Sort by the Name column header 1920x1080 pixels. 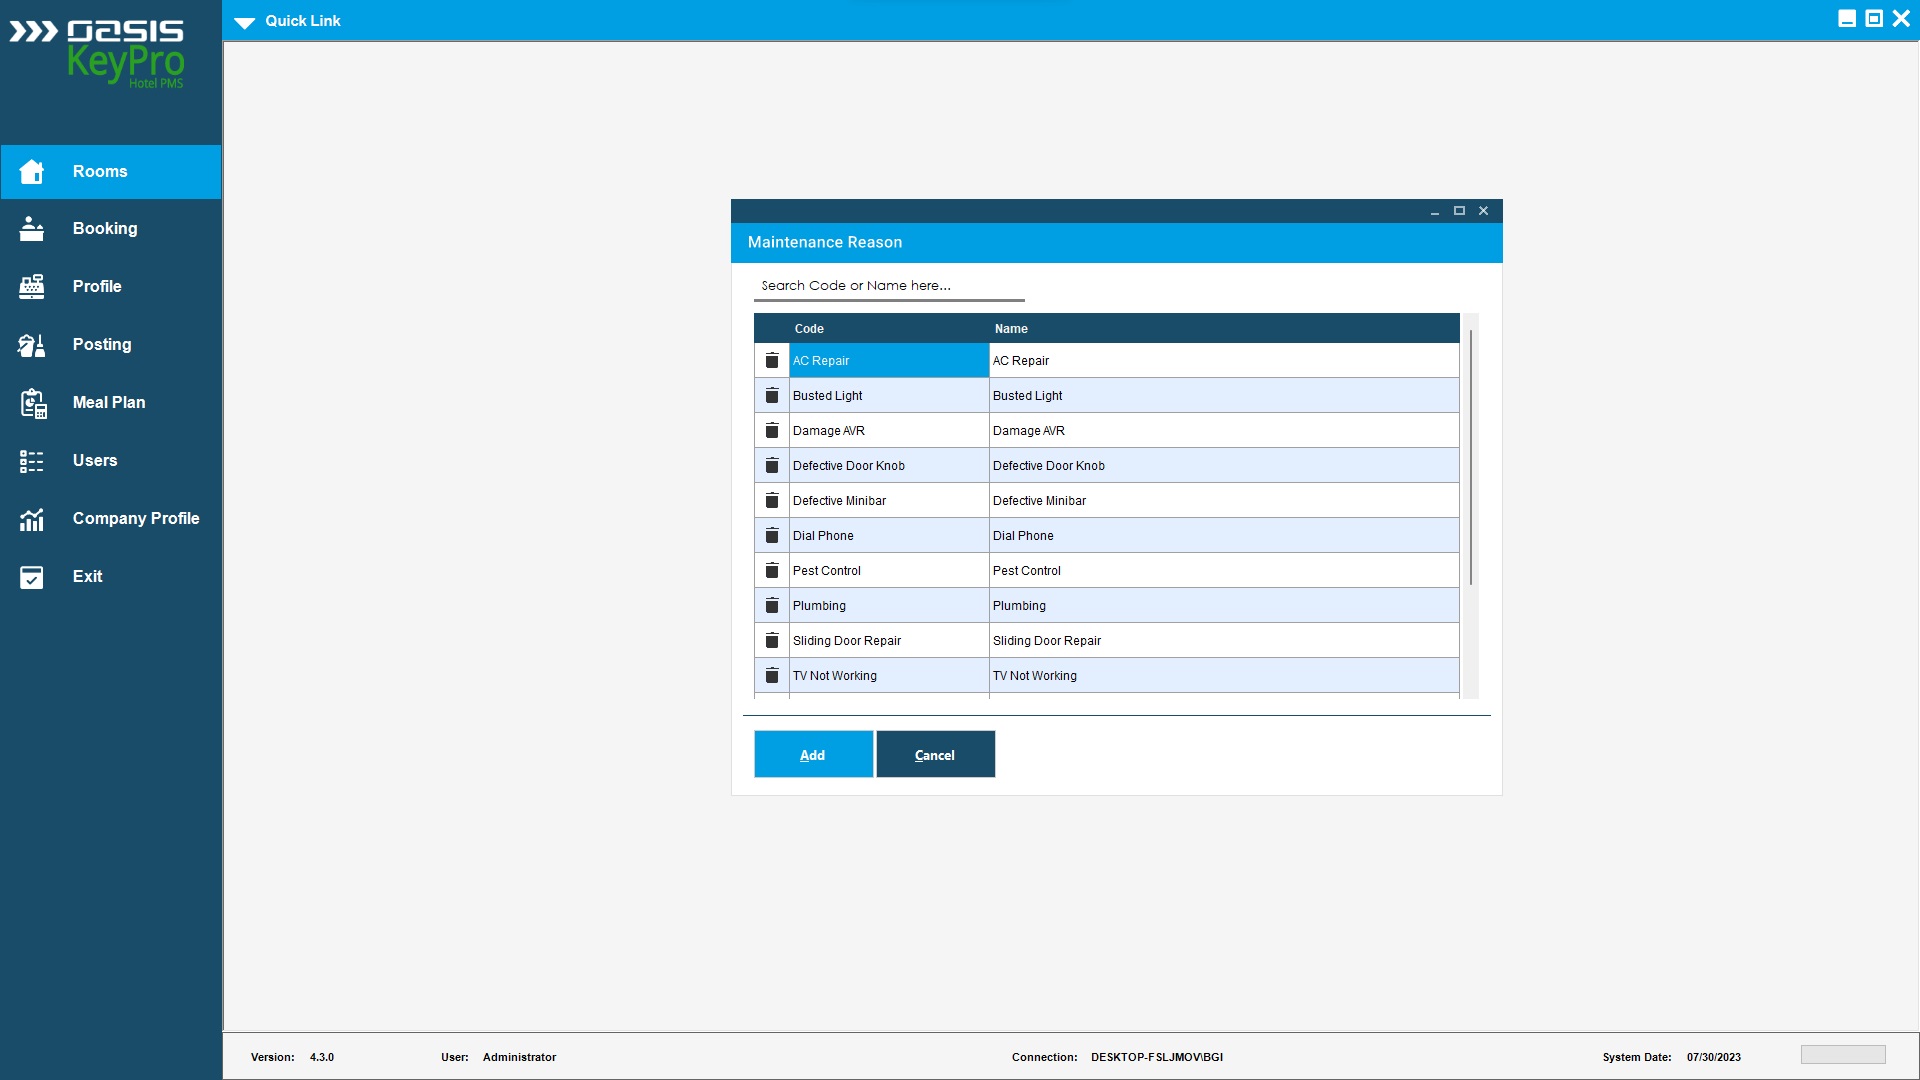[1011, 329]
